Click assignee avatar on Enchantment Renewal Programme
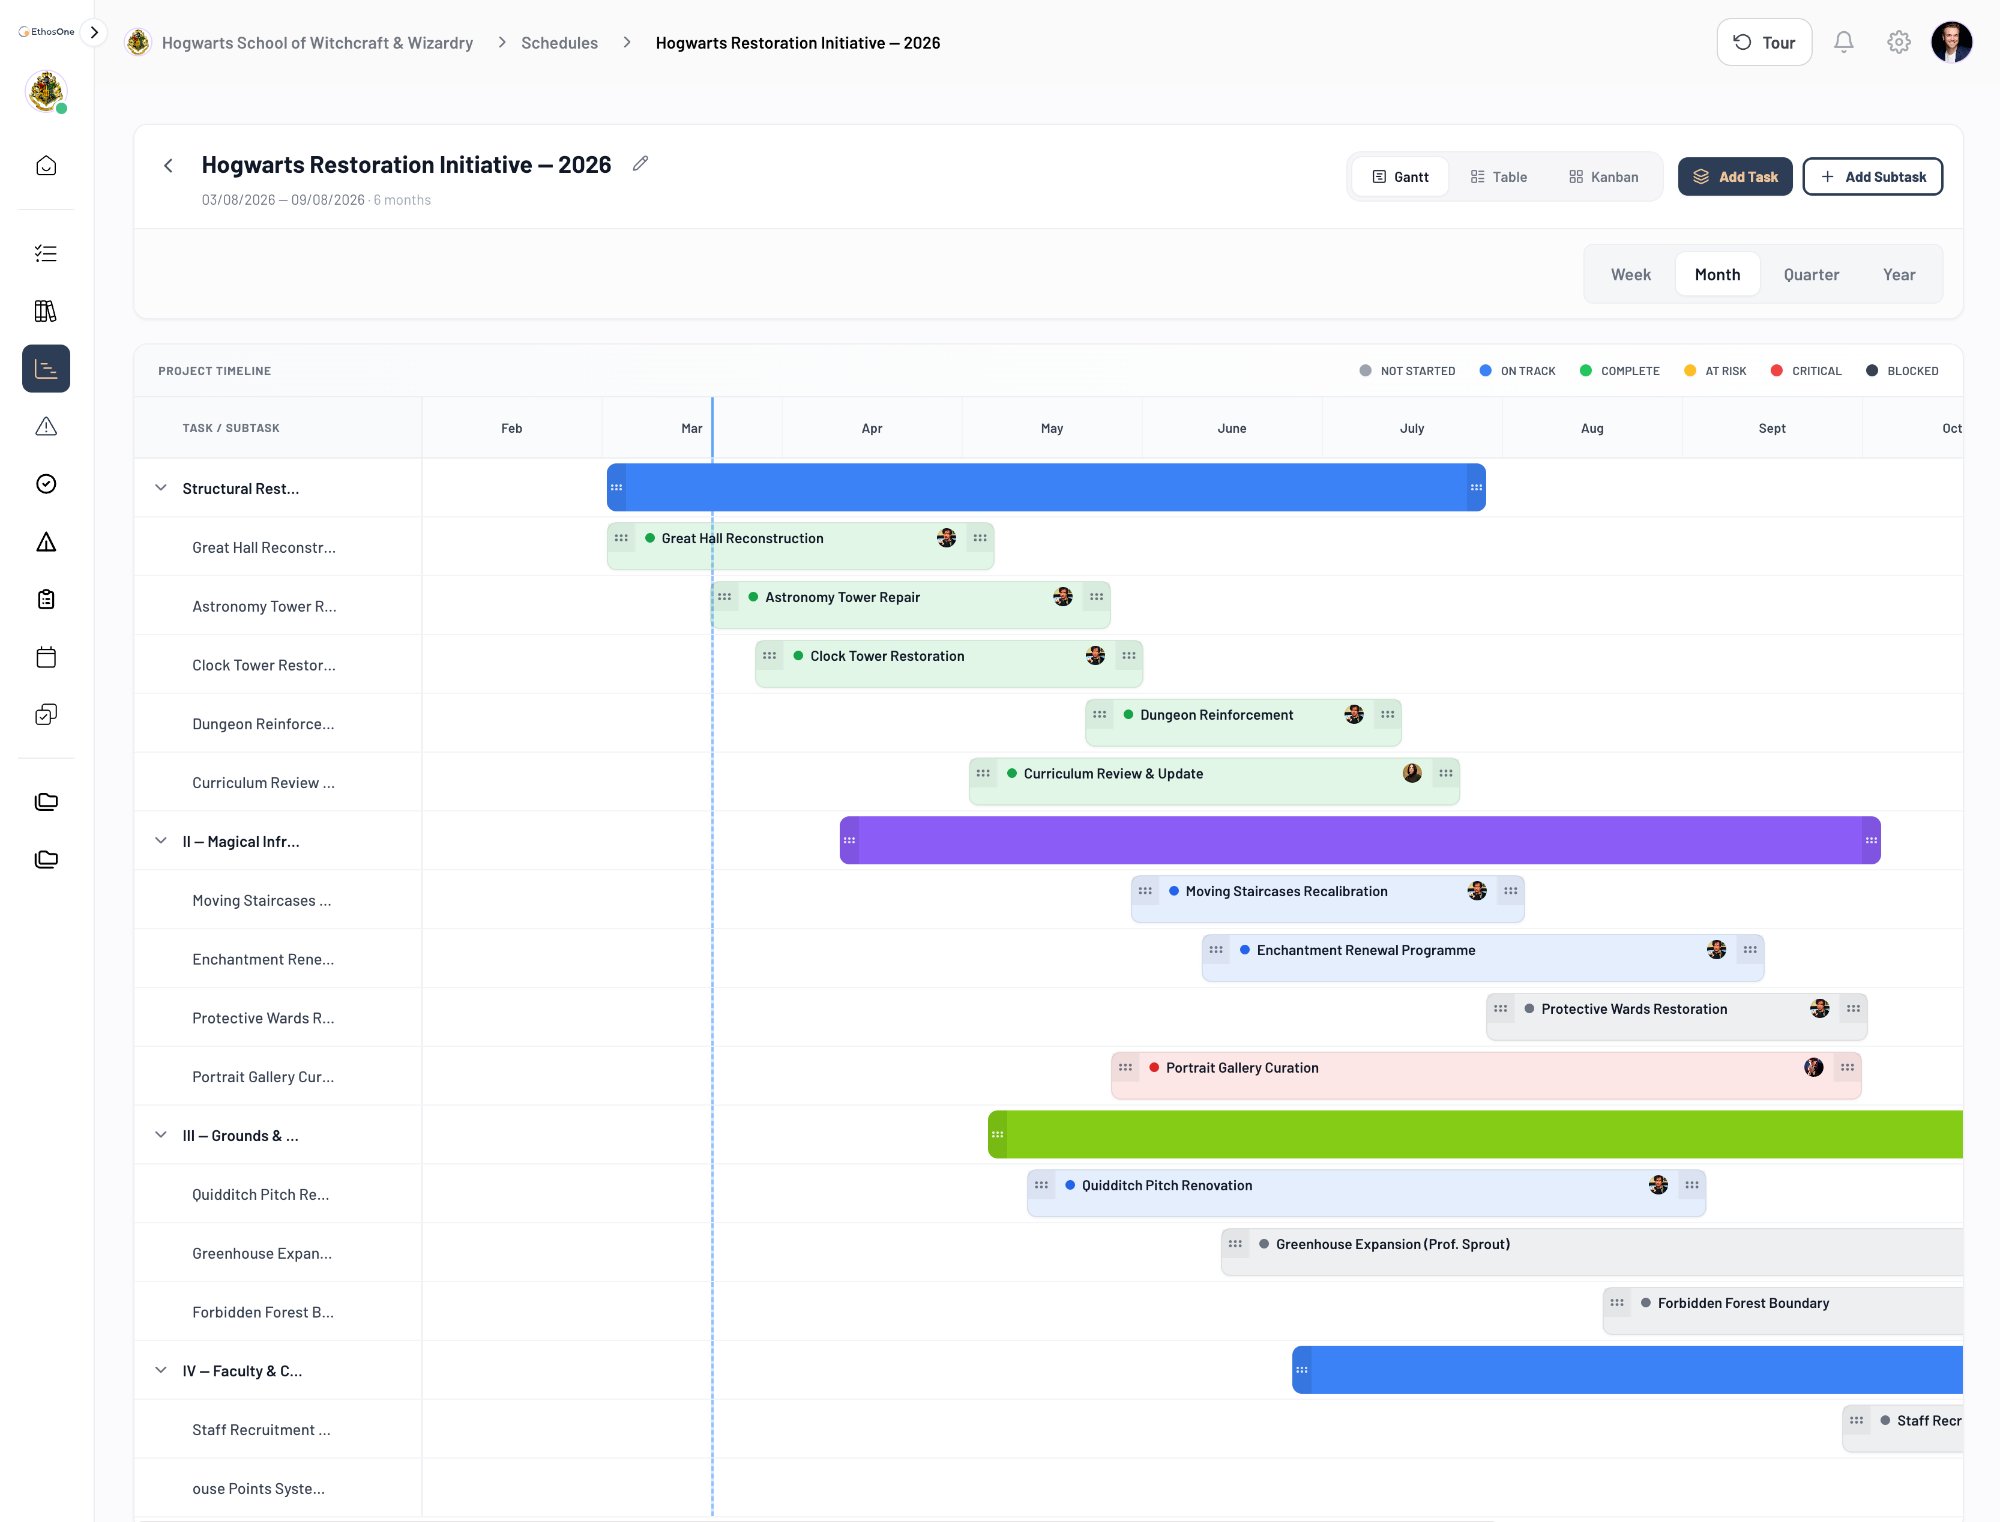 tap(1716, 950)
